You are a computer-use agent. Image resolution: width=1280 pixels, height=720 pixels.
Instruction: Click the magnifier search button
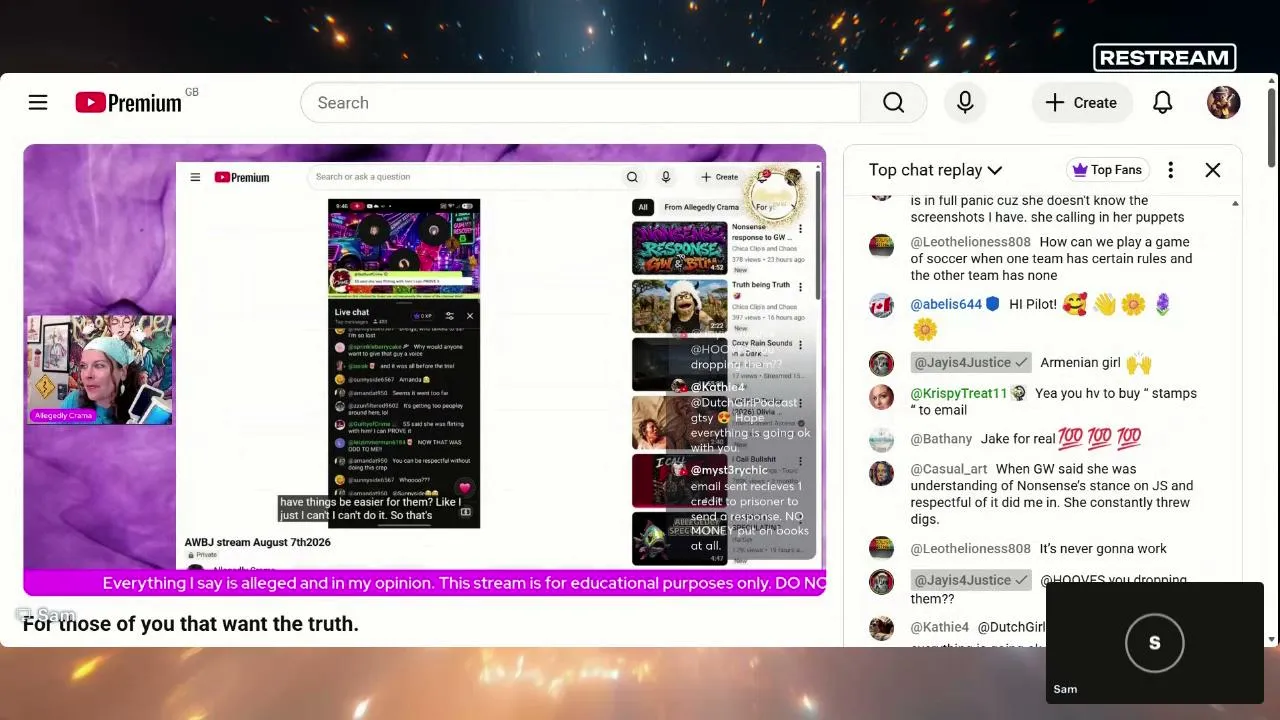tap(893, 103)
